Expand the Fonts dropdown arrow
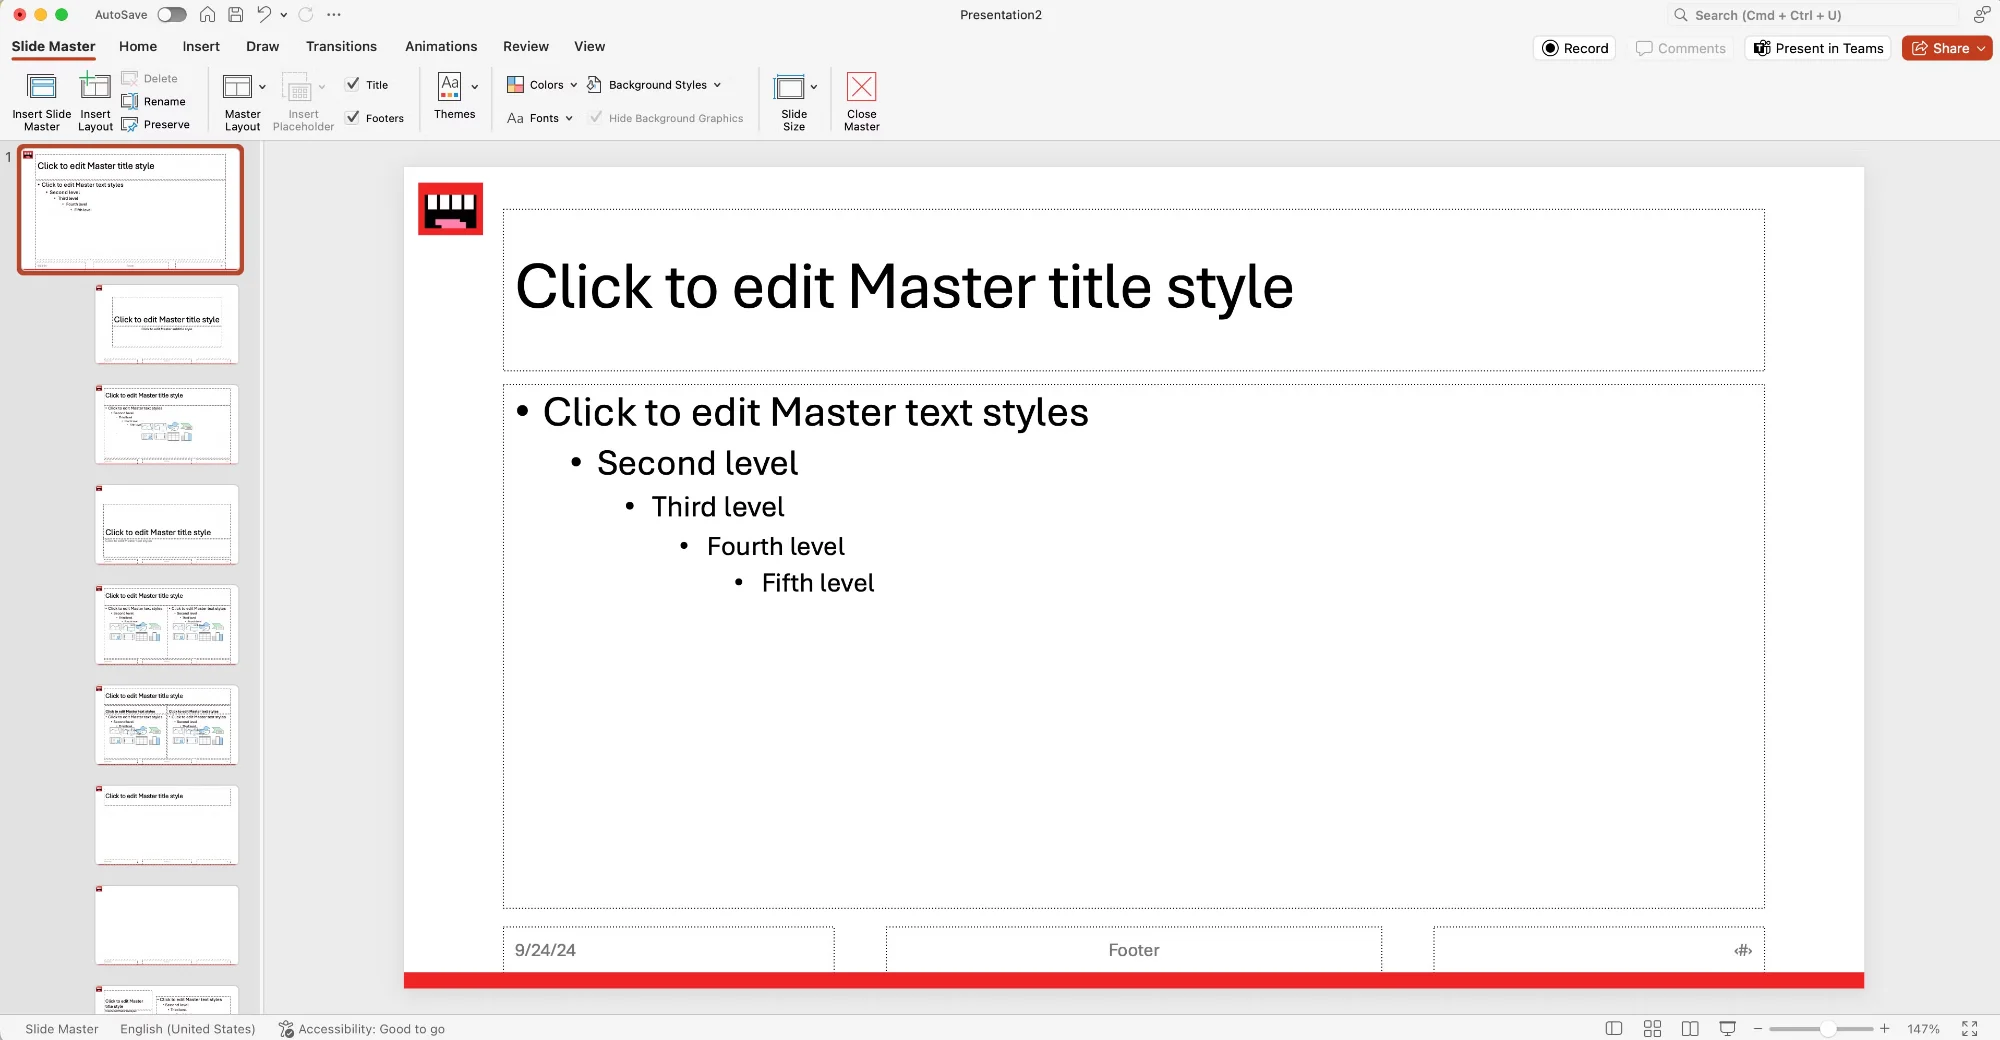The width and height of the screenshot is (2000, 1040). coord(569,118)
